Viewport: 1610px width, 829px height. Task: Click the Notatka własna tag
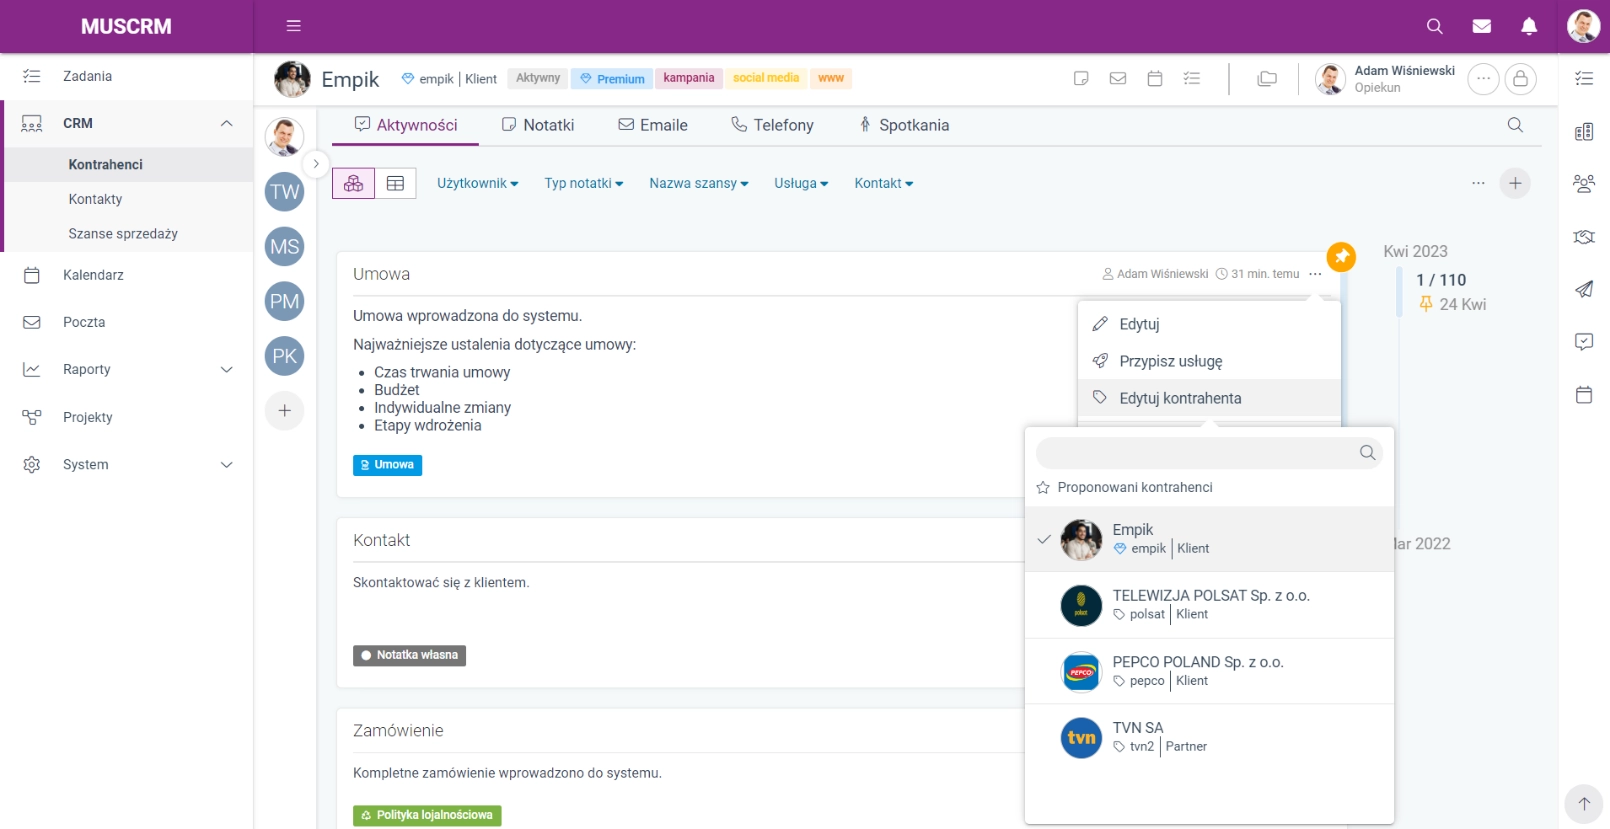coord(409,656)
